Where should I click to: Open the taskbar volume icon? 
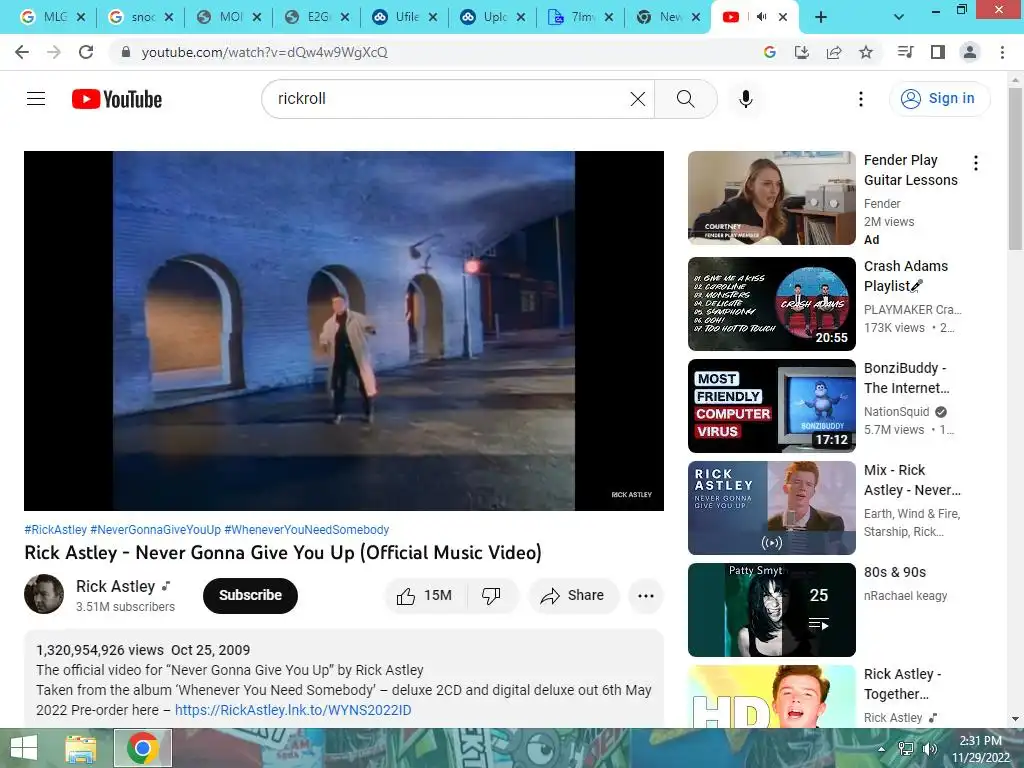pyautogui.click(x=929, y=748)
